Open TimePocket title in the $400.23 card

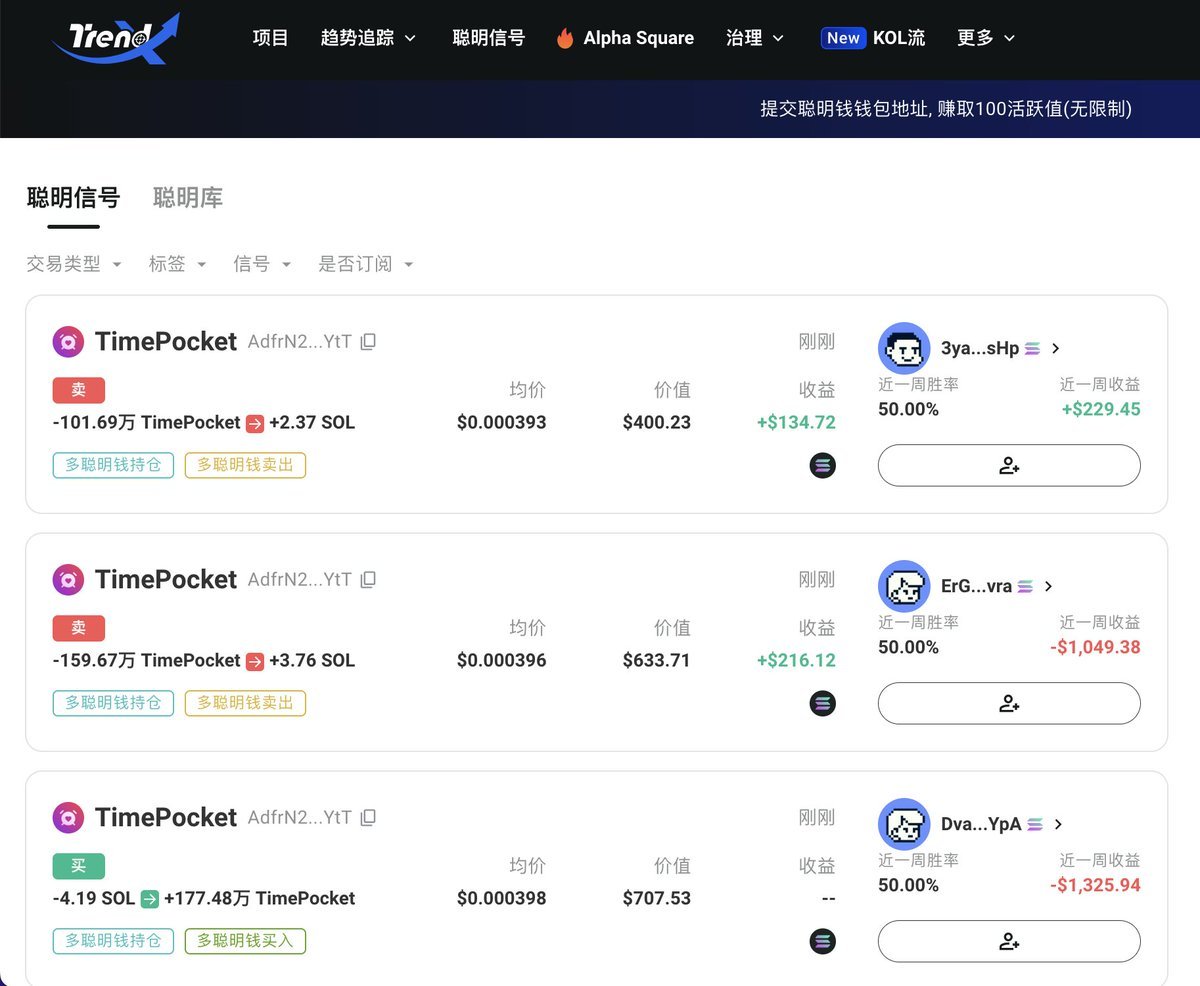[x=166, y=342]
